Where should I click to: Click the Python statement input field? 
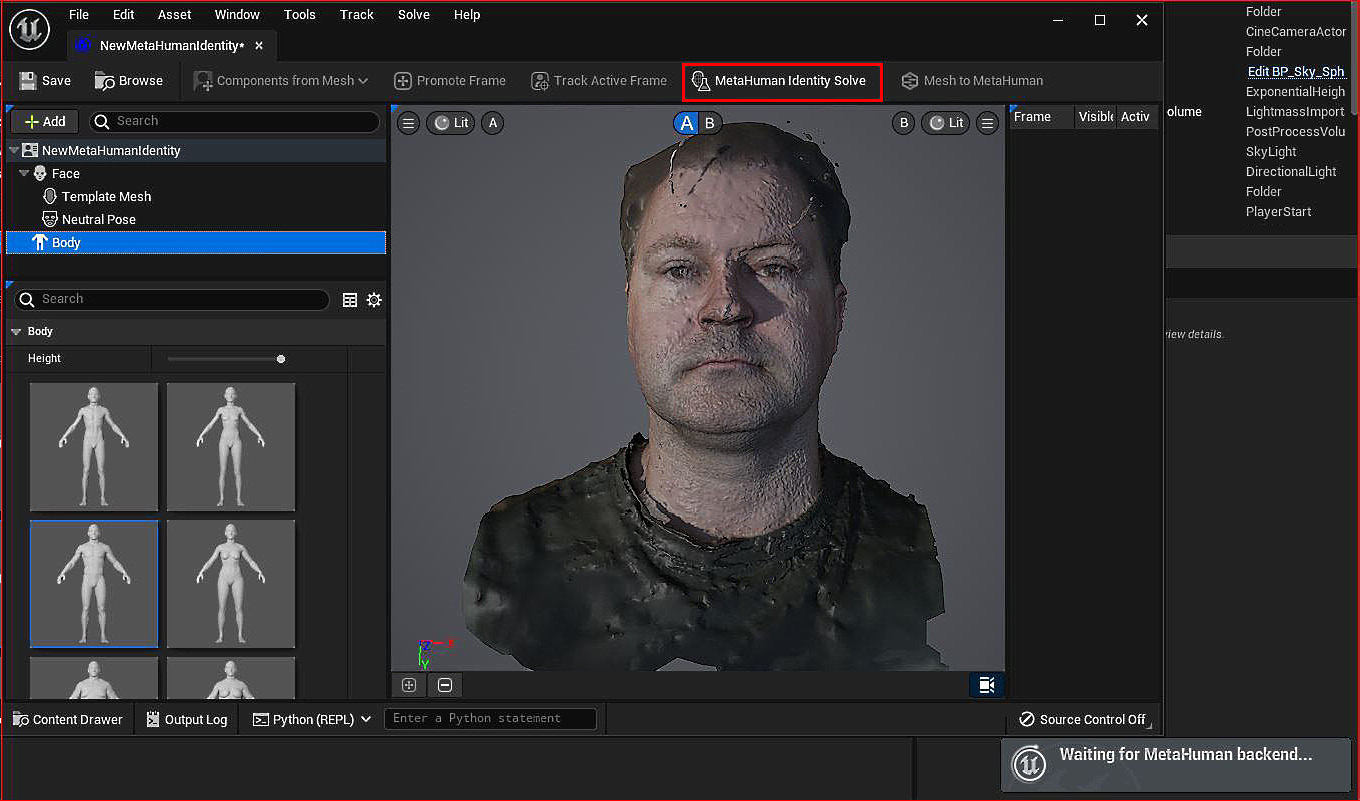coord(490,718)
